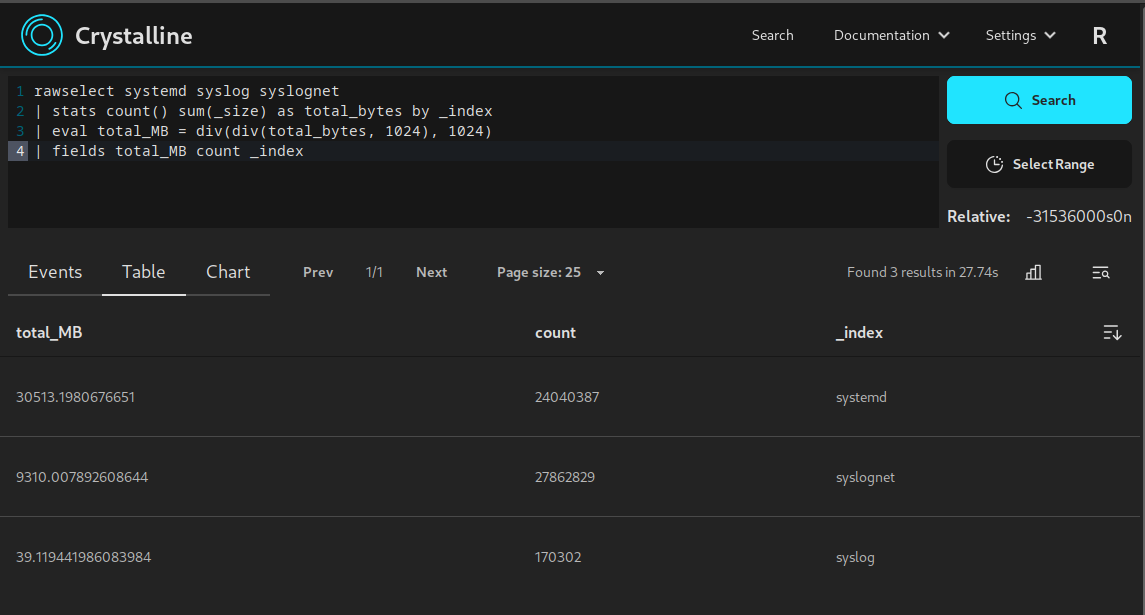Open the Search nav item
This screenshot has width=1145, height=615.
[x=773, y=35]
